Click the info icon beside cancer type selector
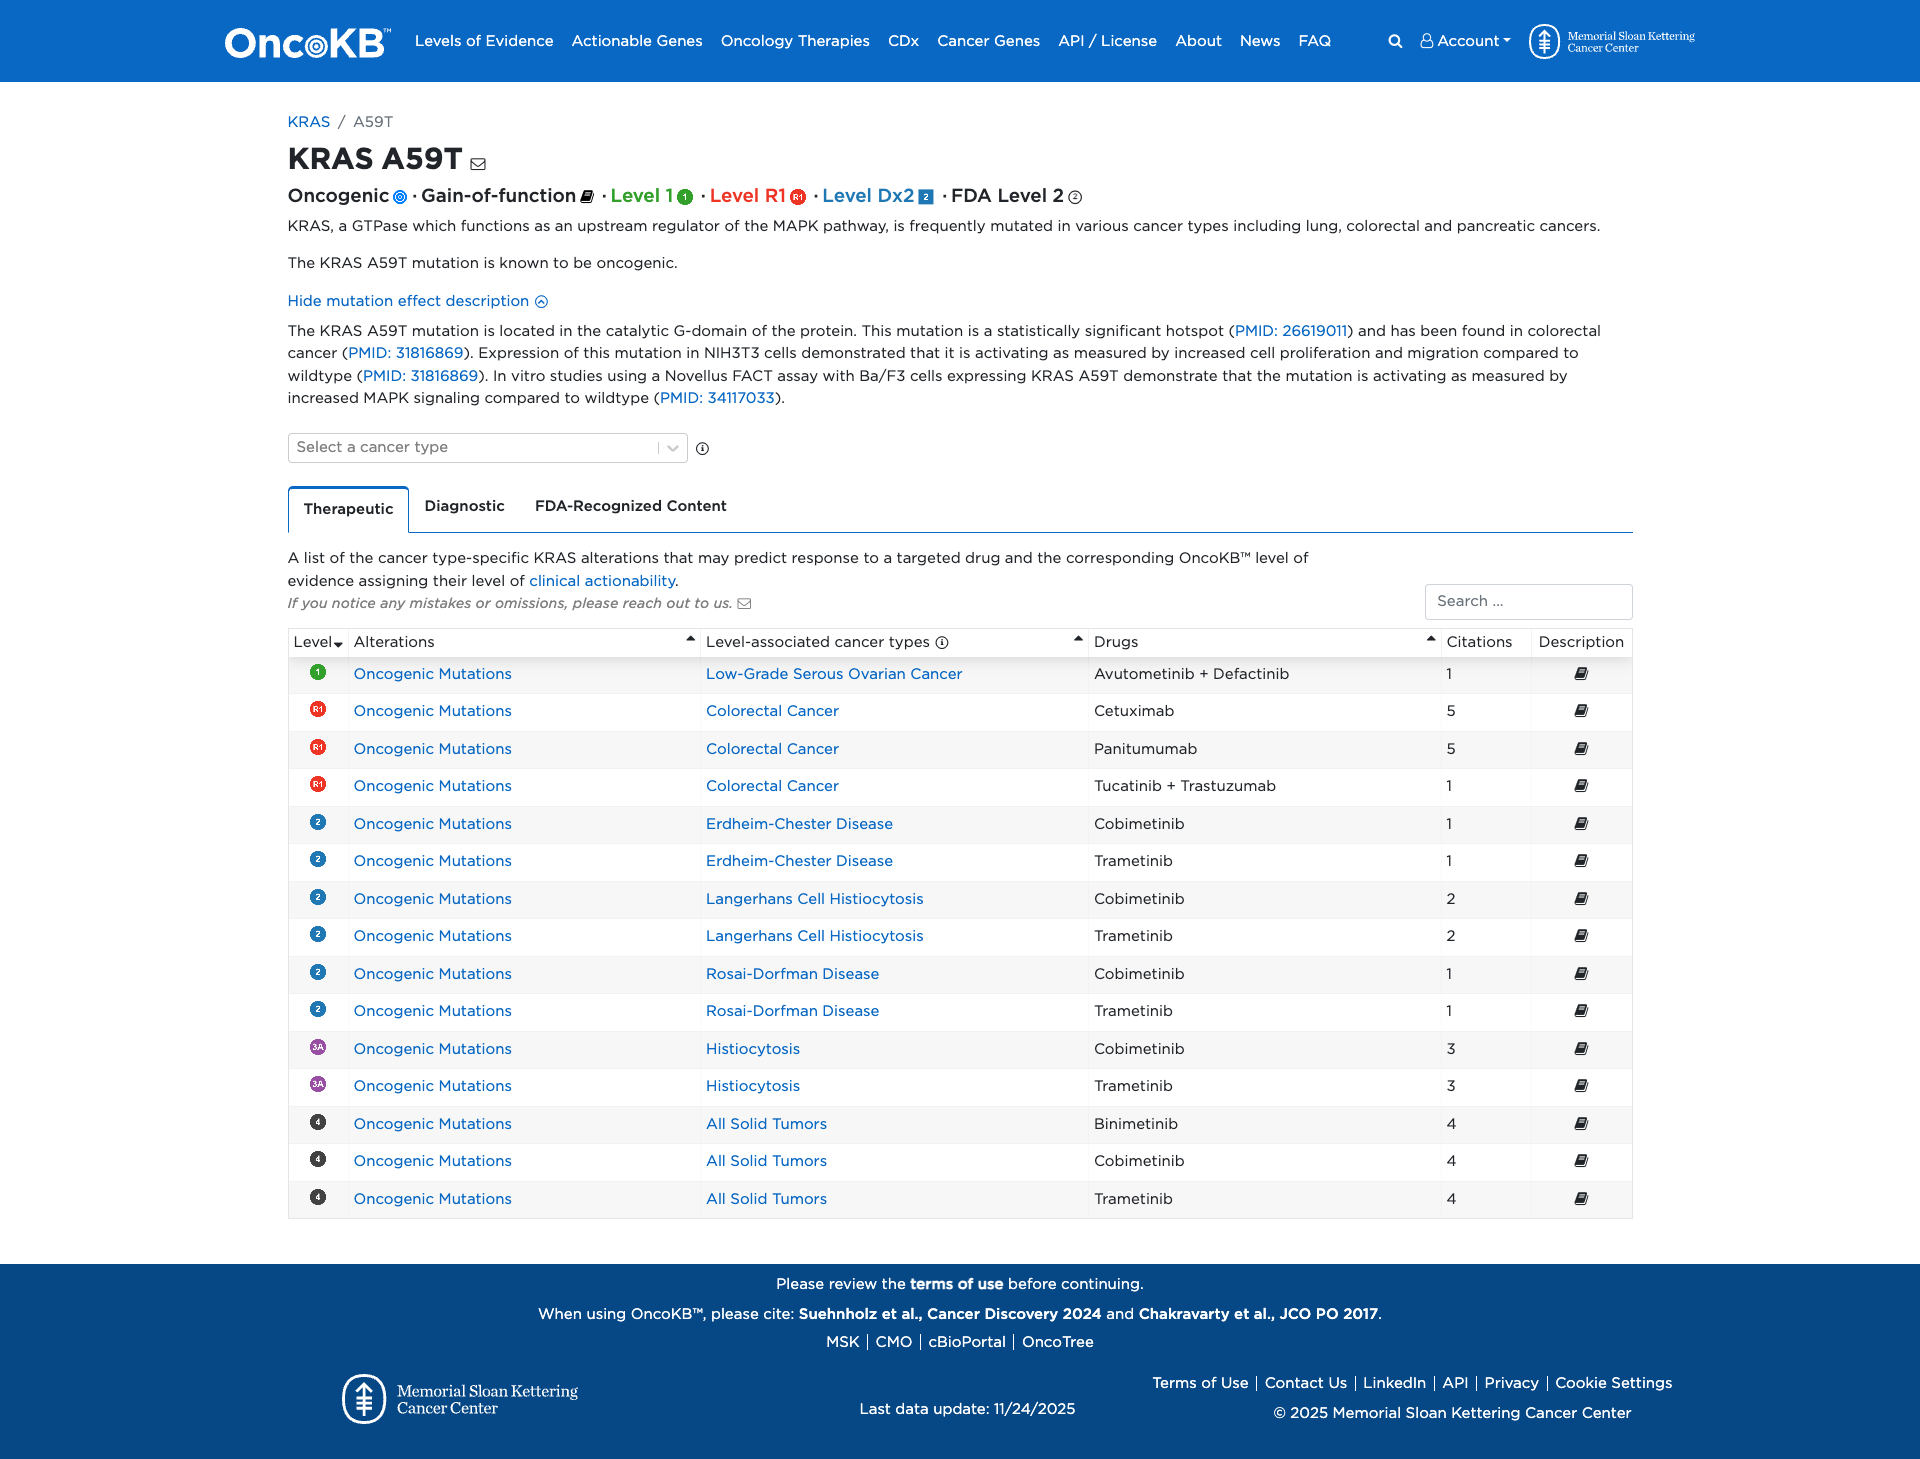Image resolution: width=1920 pixels, height=1459 pixels. 702,449
